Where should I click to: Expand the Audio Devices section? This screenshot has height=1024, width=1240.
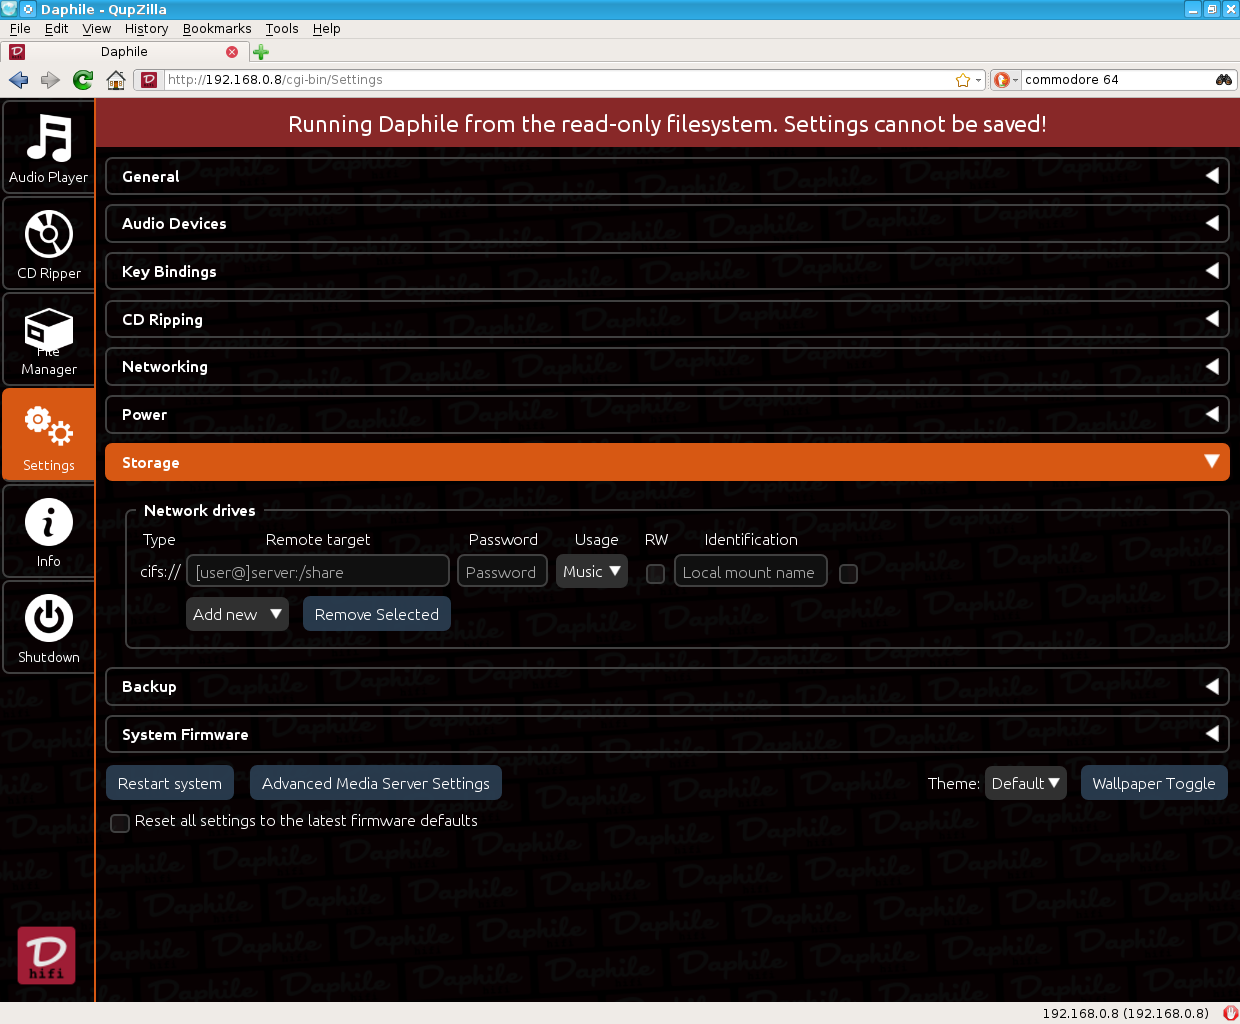click(667, 224)
